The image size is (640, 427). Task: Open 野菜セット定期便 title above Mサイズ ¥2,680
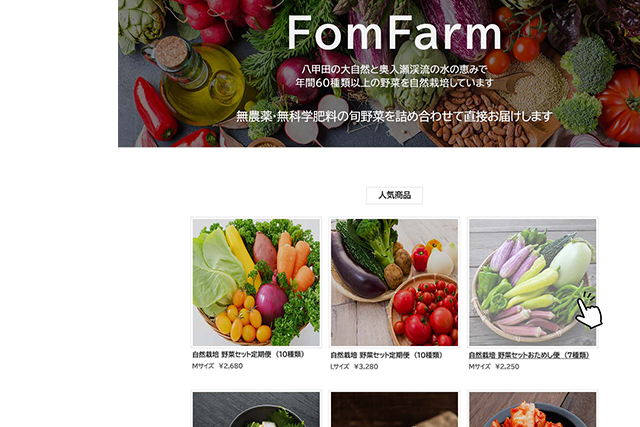[x=249, y=354]
